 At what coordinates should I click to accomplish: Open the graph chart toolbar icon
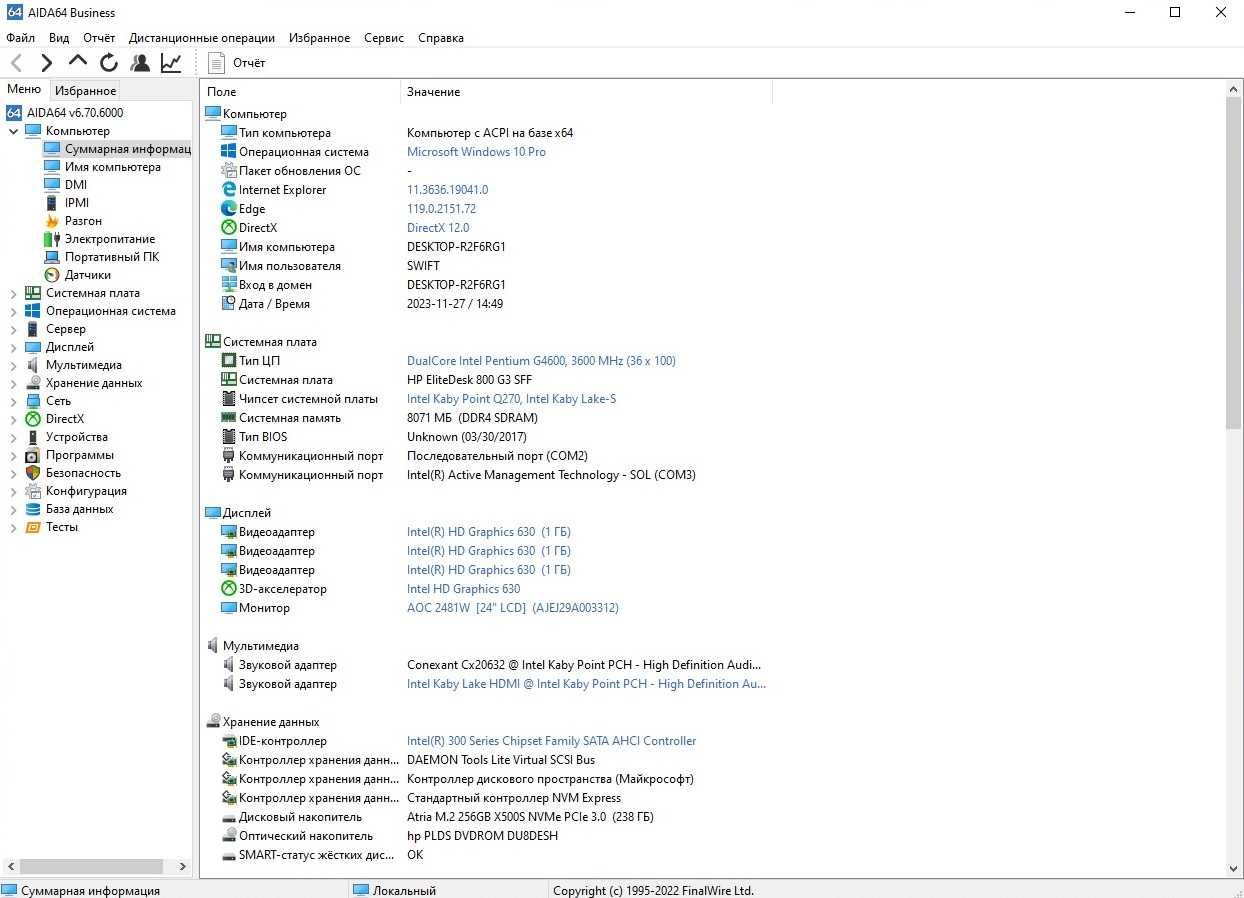coord(171,63)
